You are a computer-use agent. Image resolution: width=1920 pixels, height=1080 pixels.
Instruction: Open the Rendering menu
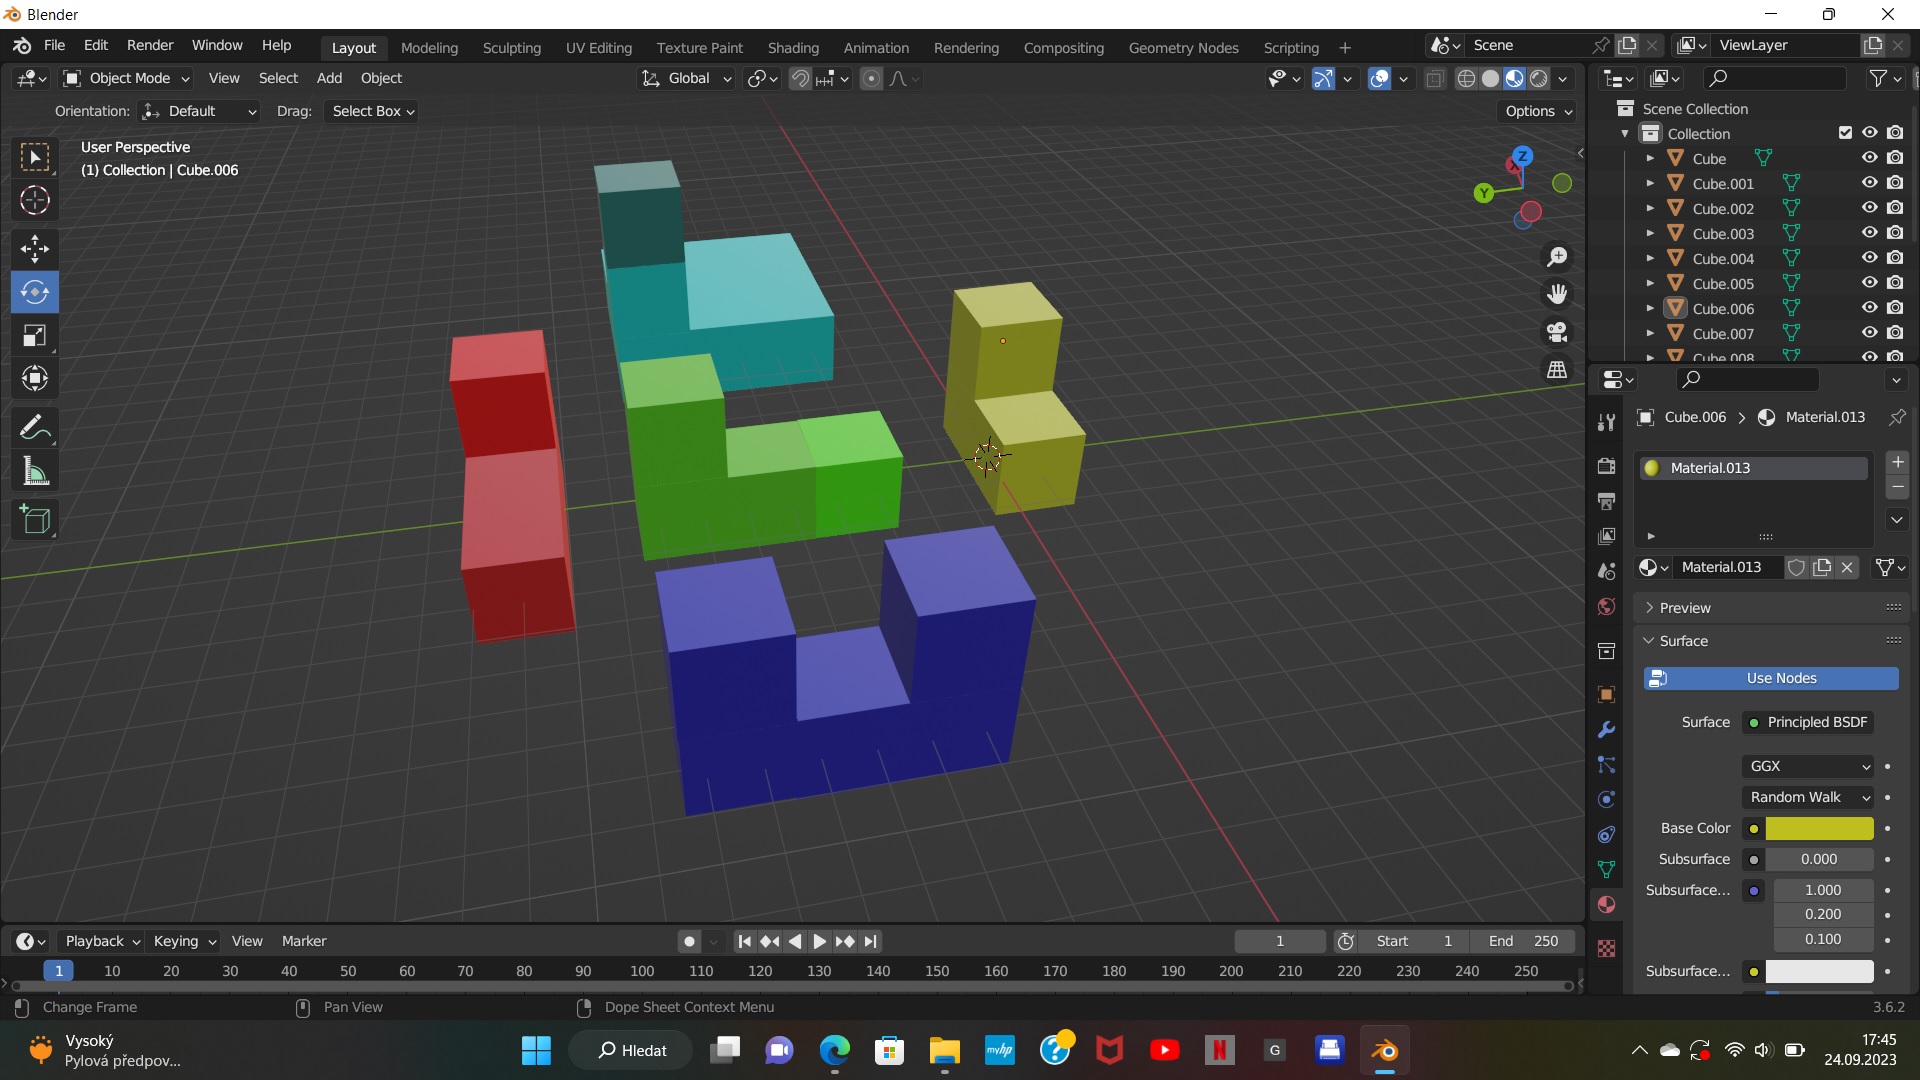(966, 47)
